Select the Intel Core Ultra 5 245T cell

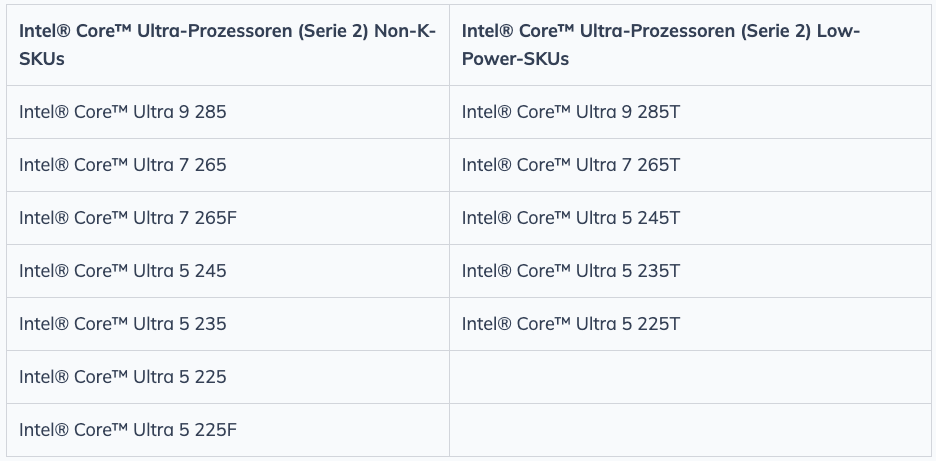click(x=690, y=218)
